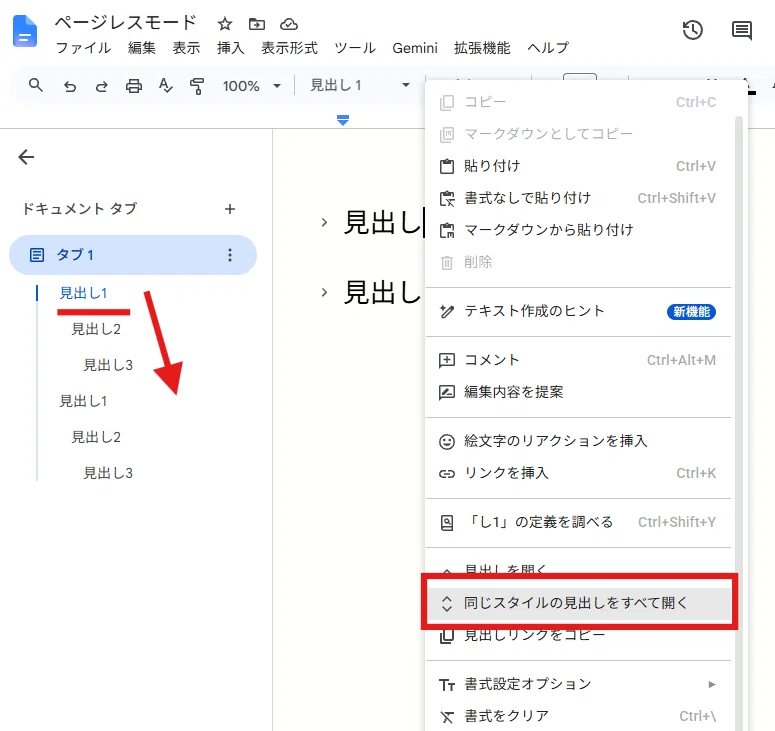Choose 絵文字のリアクションを挿入
The width and height of the screenshot is (775, 731).
pyautogui.click(x=578, y=441)
